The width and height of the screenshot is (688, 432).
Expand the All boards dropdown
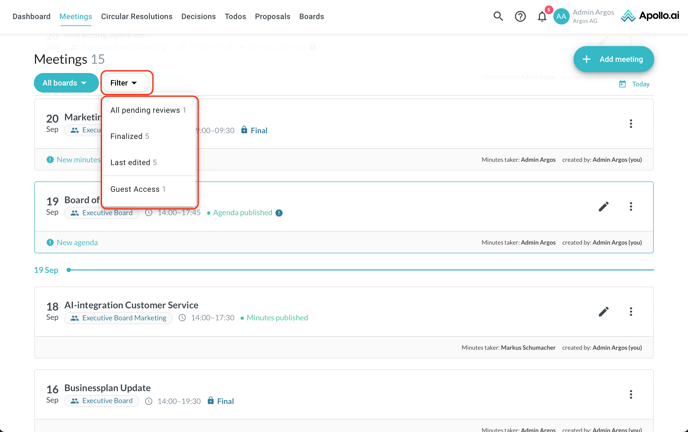point(65,83)
